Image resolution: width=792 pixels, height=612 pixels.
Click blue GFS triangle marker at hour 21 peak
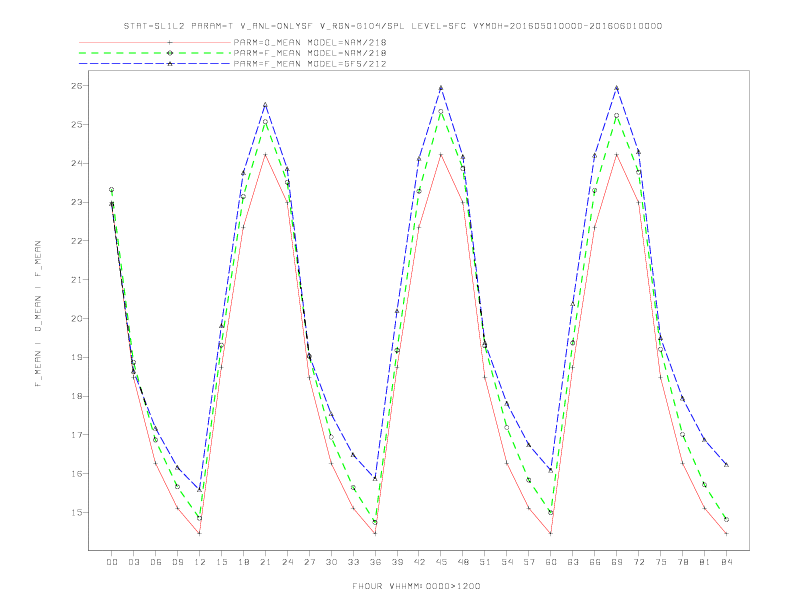click(x=265, y=105)
